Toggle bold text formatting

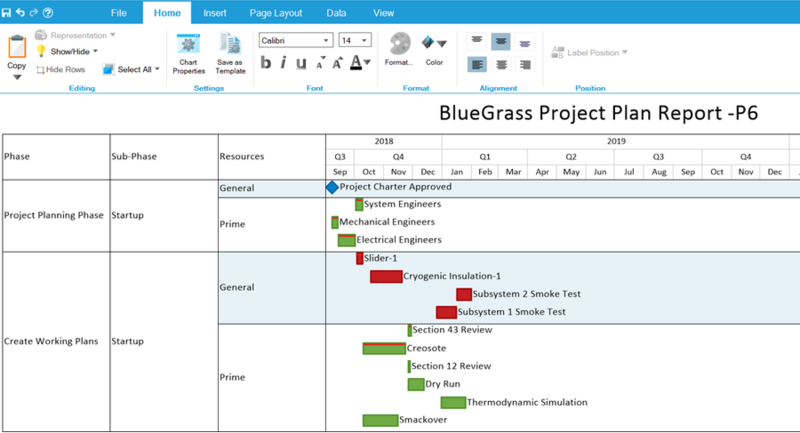(x=266, y=63)
